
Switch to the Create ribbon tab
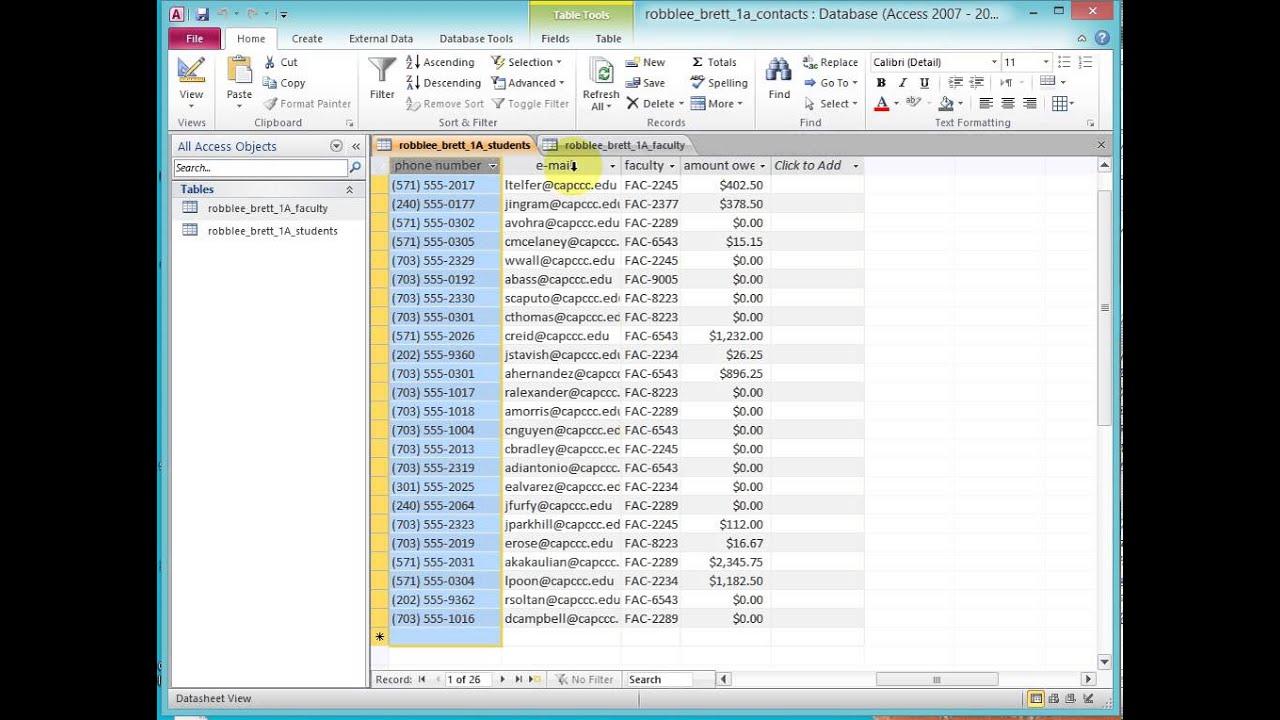[x=307, y=38]
